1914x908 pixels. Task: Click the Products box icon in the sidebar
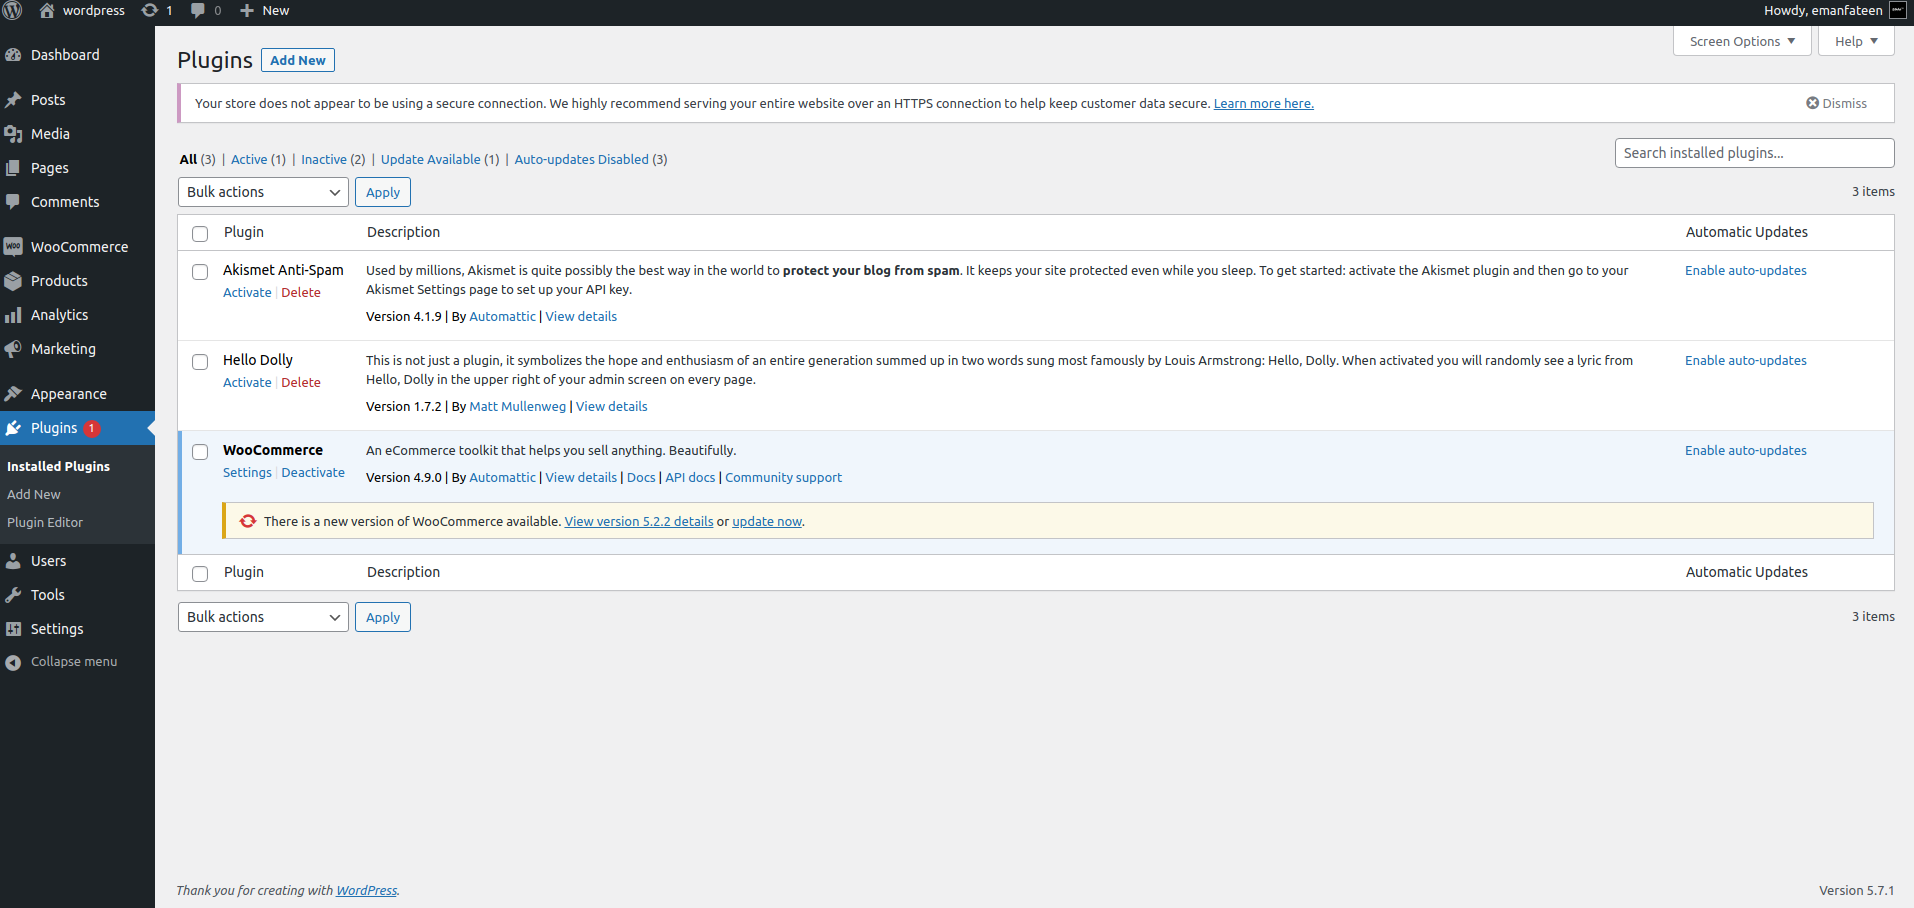click(x=14, y=281)
